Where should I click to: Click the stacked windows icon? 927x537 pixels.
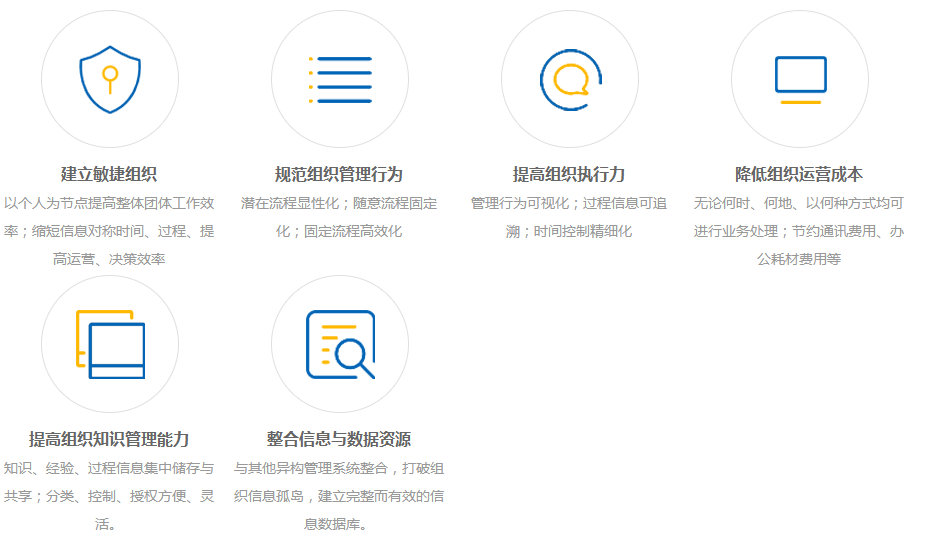click(x=110, y=344)
